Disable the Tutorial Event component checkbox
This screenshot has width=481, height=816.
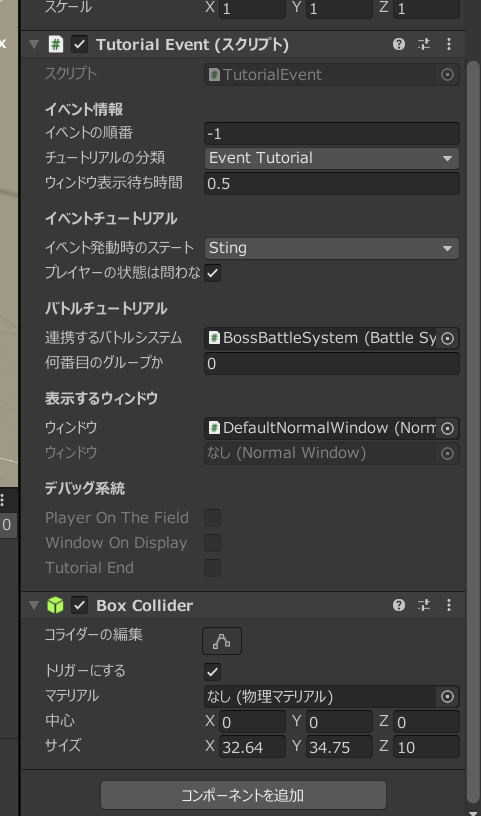(80, 45)
